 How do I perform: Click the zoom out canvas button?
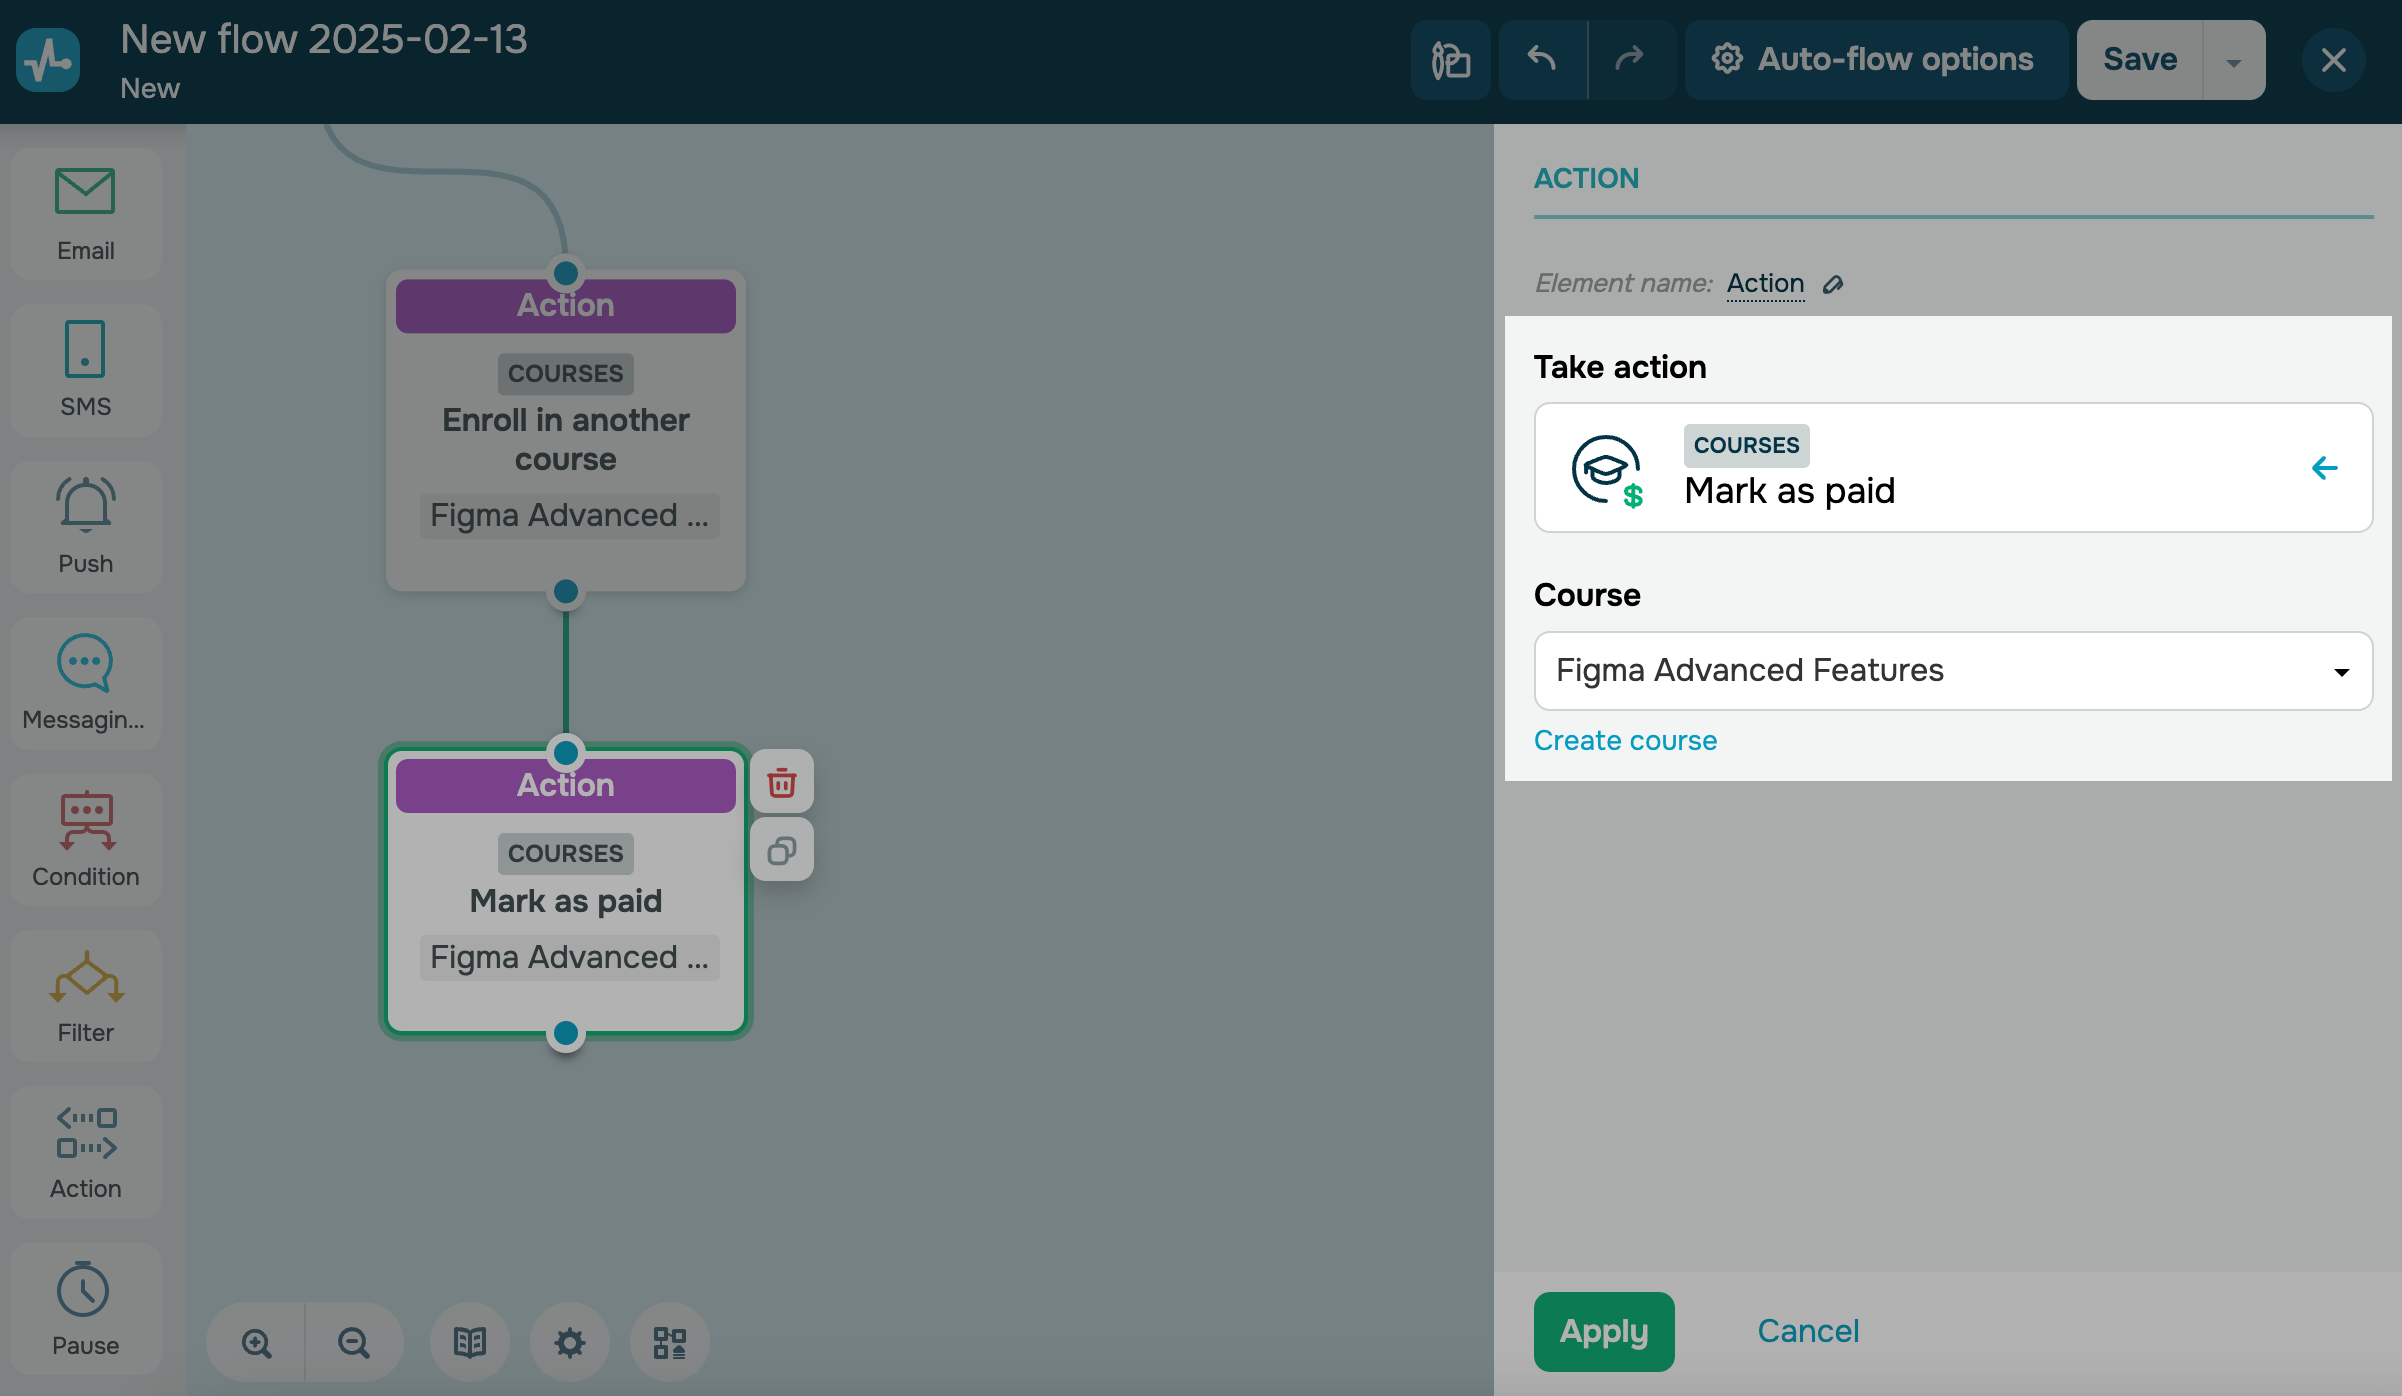coord(354,1342)
